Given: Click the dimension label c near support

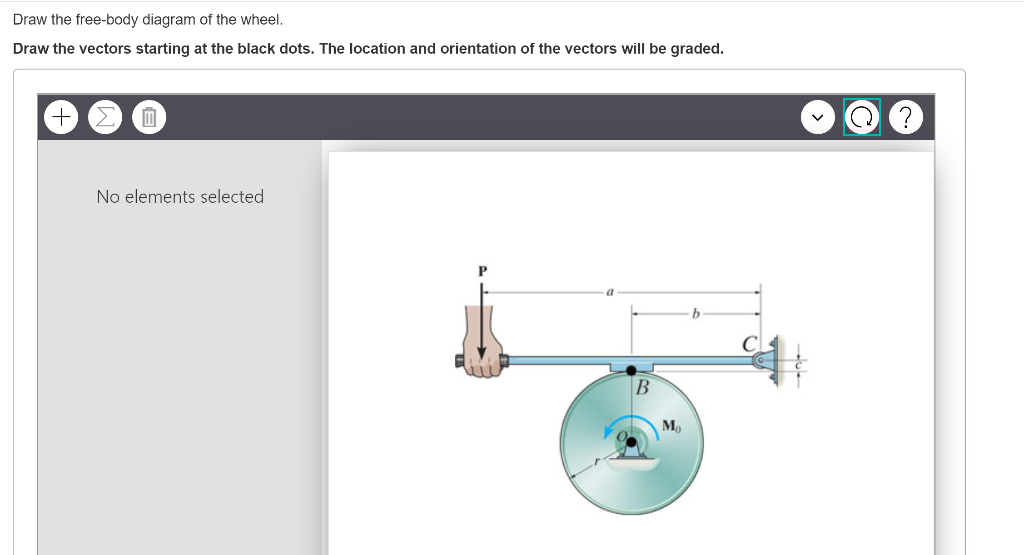Looking at the screenshot, I should [797, 366].
